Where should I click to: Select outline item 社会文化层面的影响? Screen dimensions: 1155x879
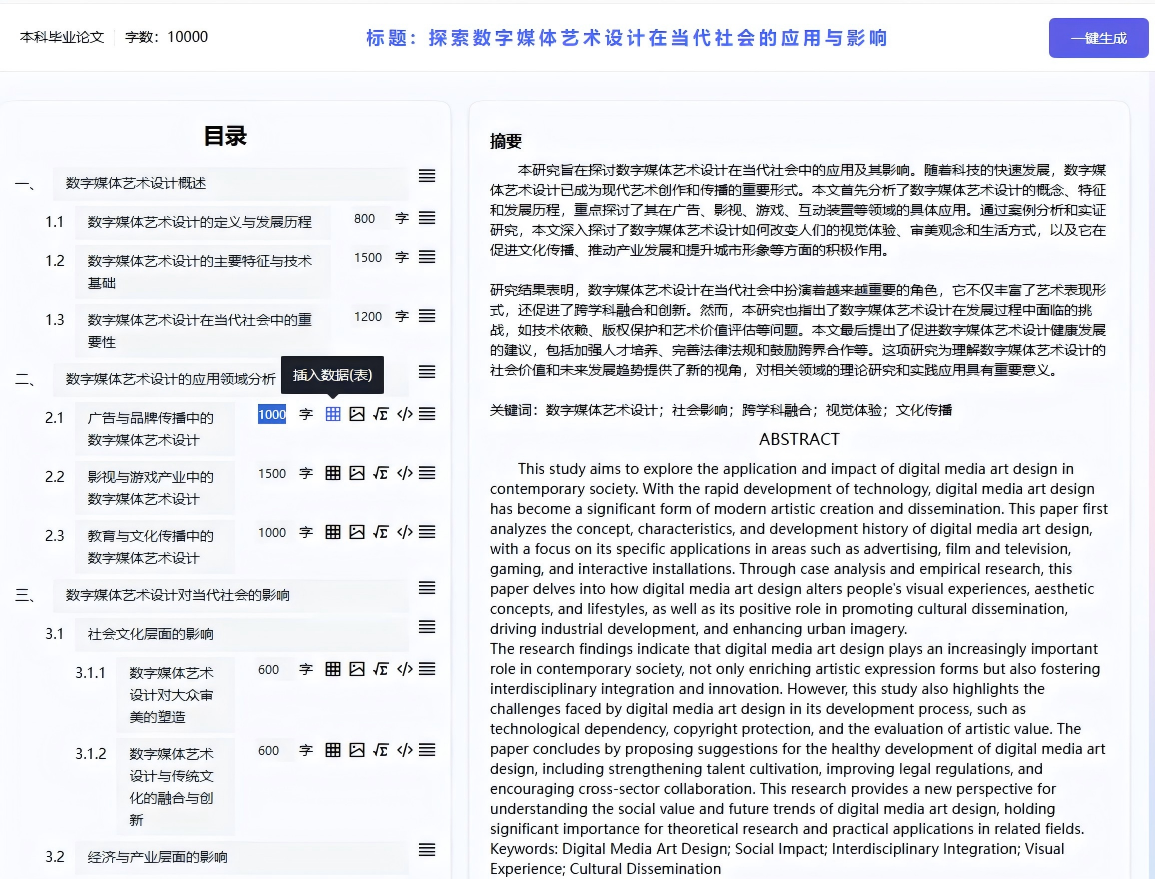point(150,634)
